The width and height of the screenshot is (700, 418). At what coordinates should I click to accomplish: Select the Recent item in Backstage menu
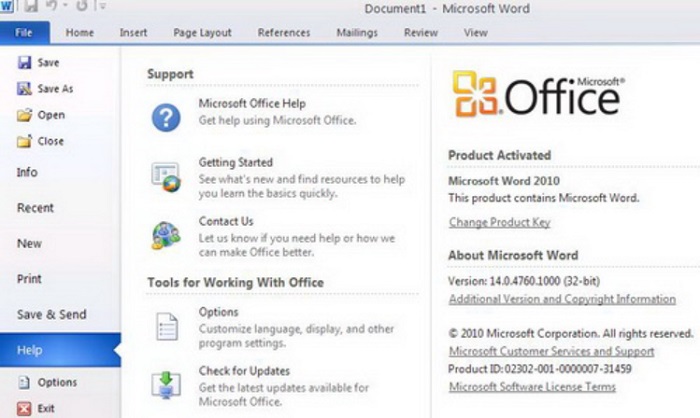35,208
